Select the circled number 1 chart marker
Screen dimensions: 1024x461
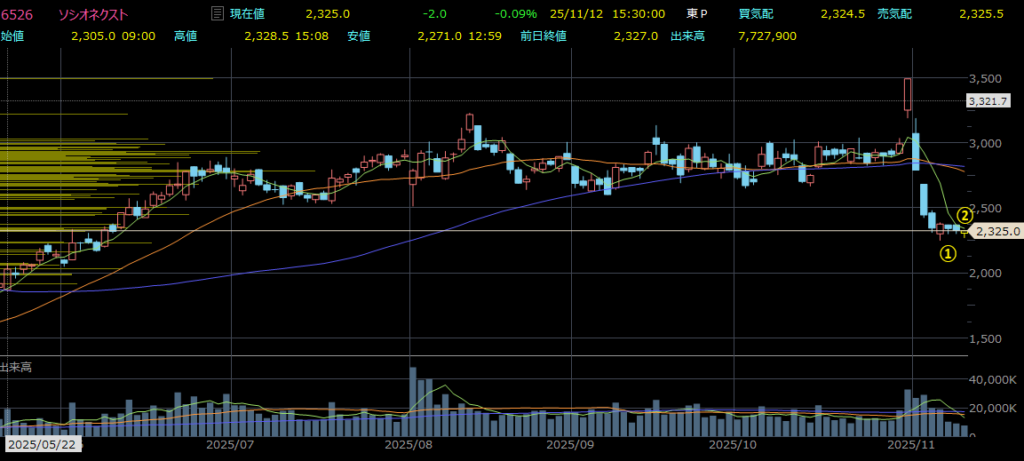(x=947, y=254)
